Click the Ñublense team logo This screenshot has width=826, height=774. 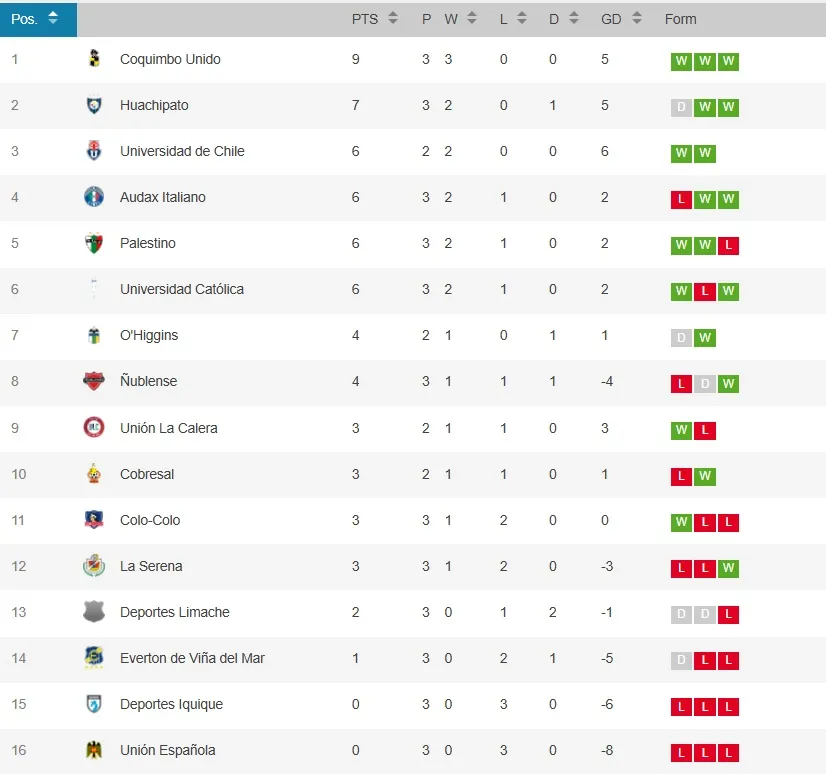click(x=94, y=381)
